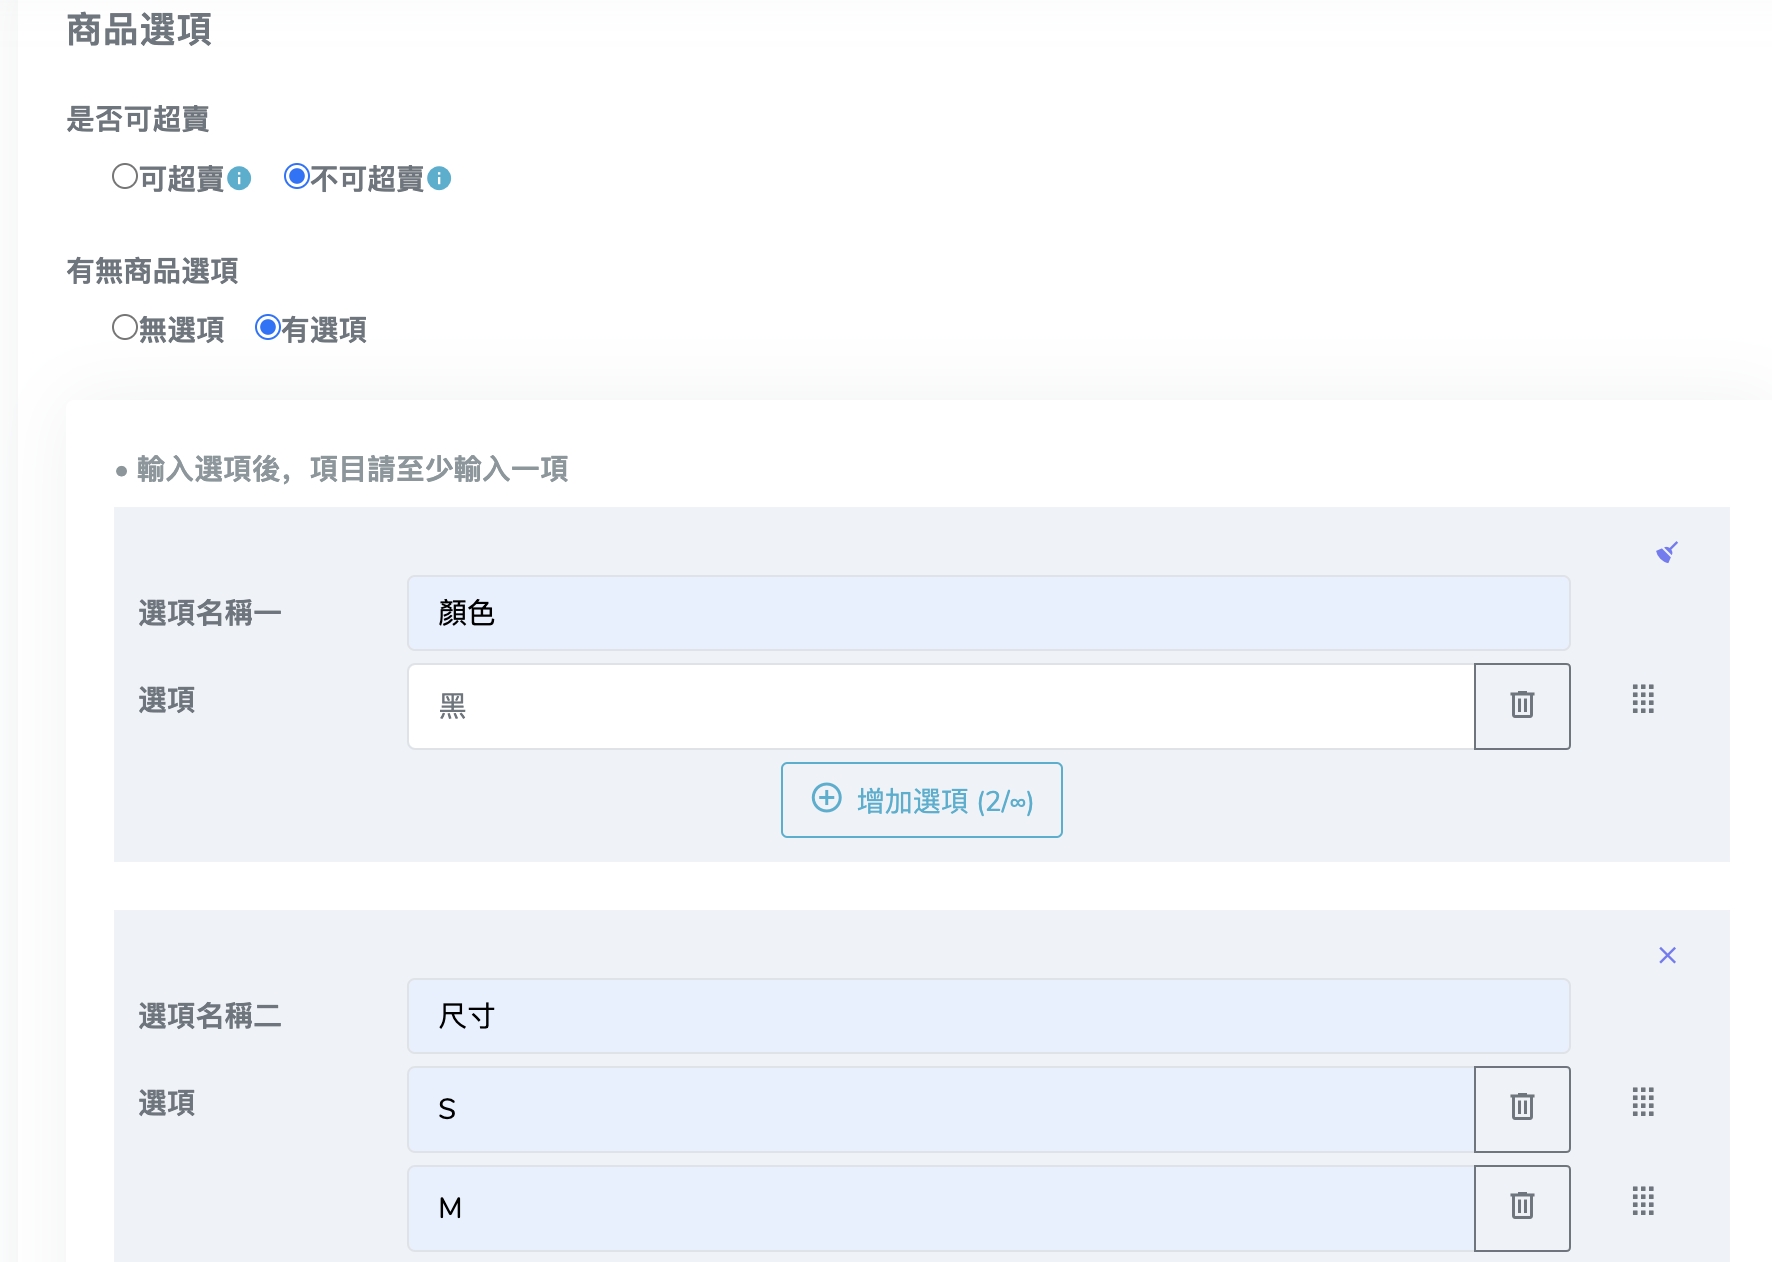The image size is (1772, 1262).
Task: Click into the M option field
Action: tap(940, 1208)
